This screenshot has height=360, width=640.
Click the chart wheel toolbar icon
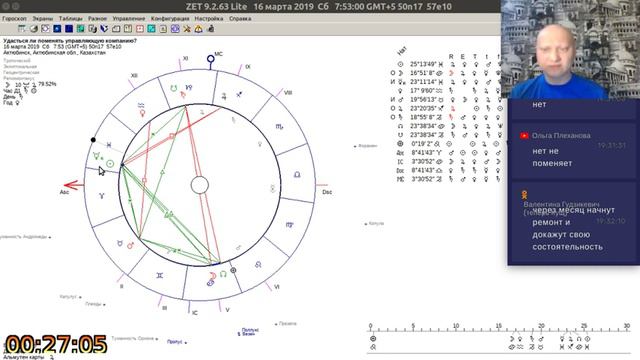coord(45,29)
